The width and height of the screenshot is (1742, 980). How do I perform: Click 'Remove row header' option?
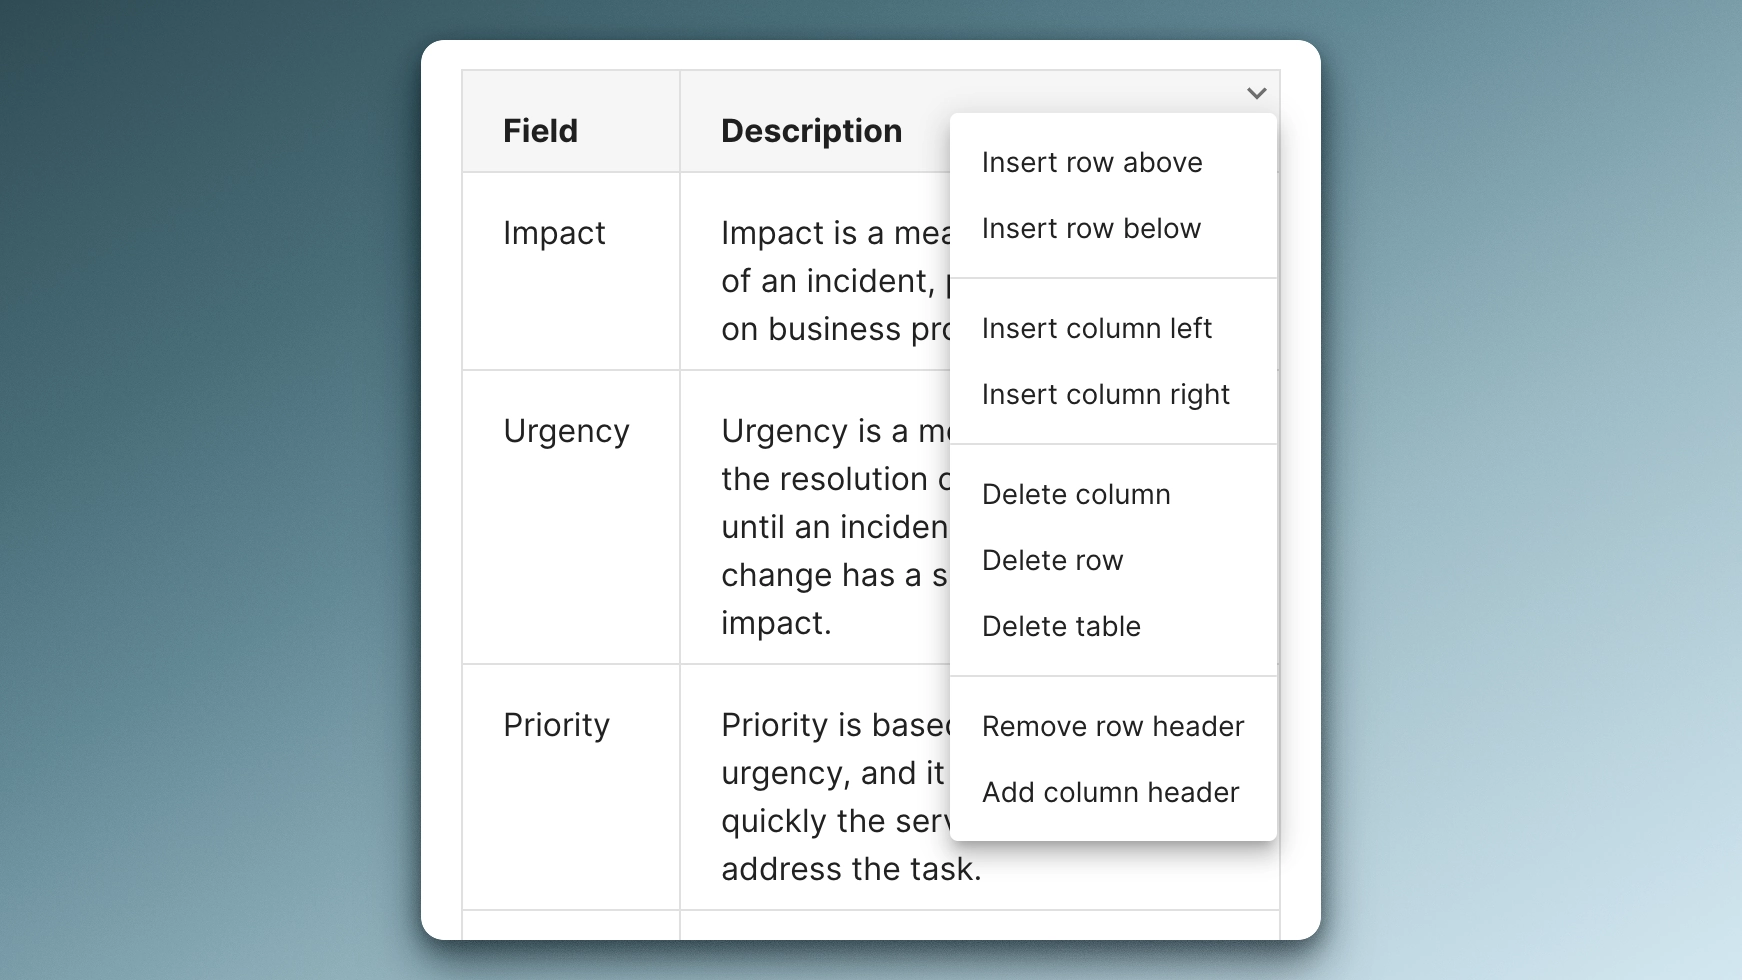(1113, 726)
